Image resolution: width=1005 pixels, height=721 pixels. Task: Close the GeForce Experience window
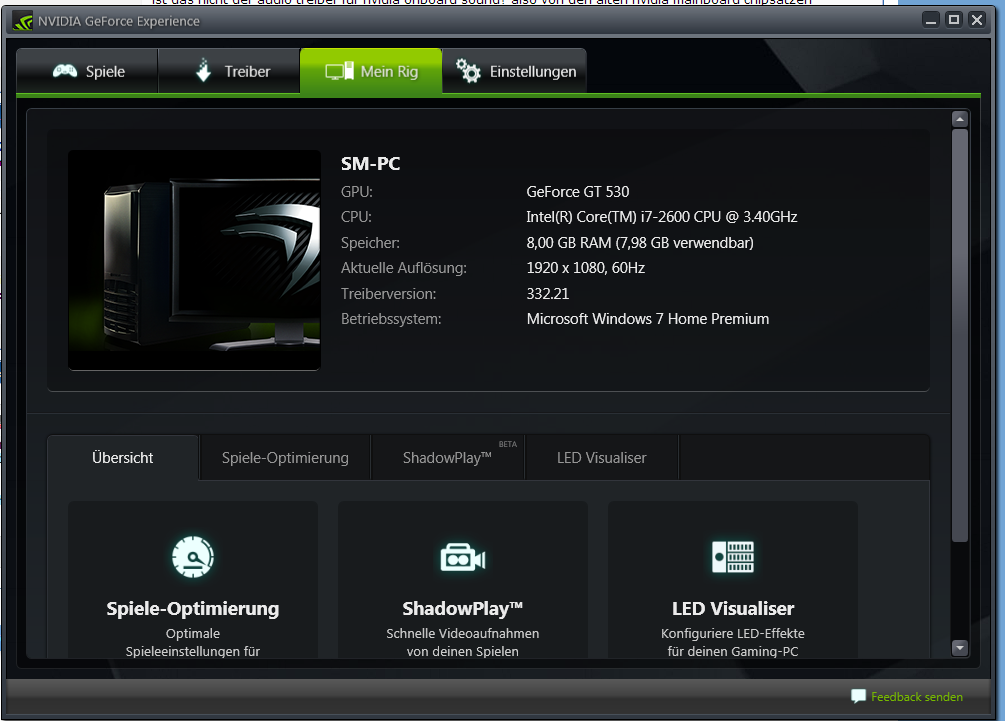[977, 20]
